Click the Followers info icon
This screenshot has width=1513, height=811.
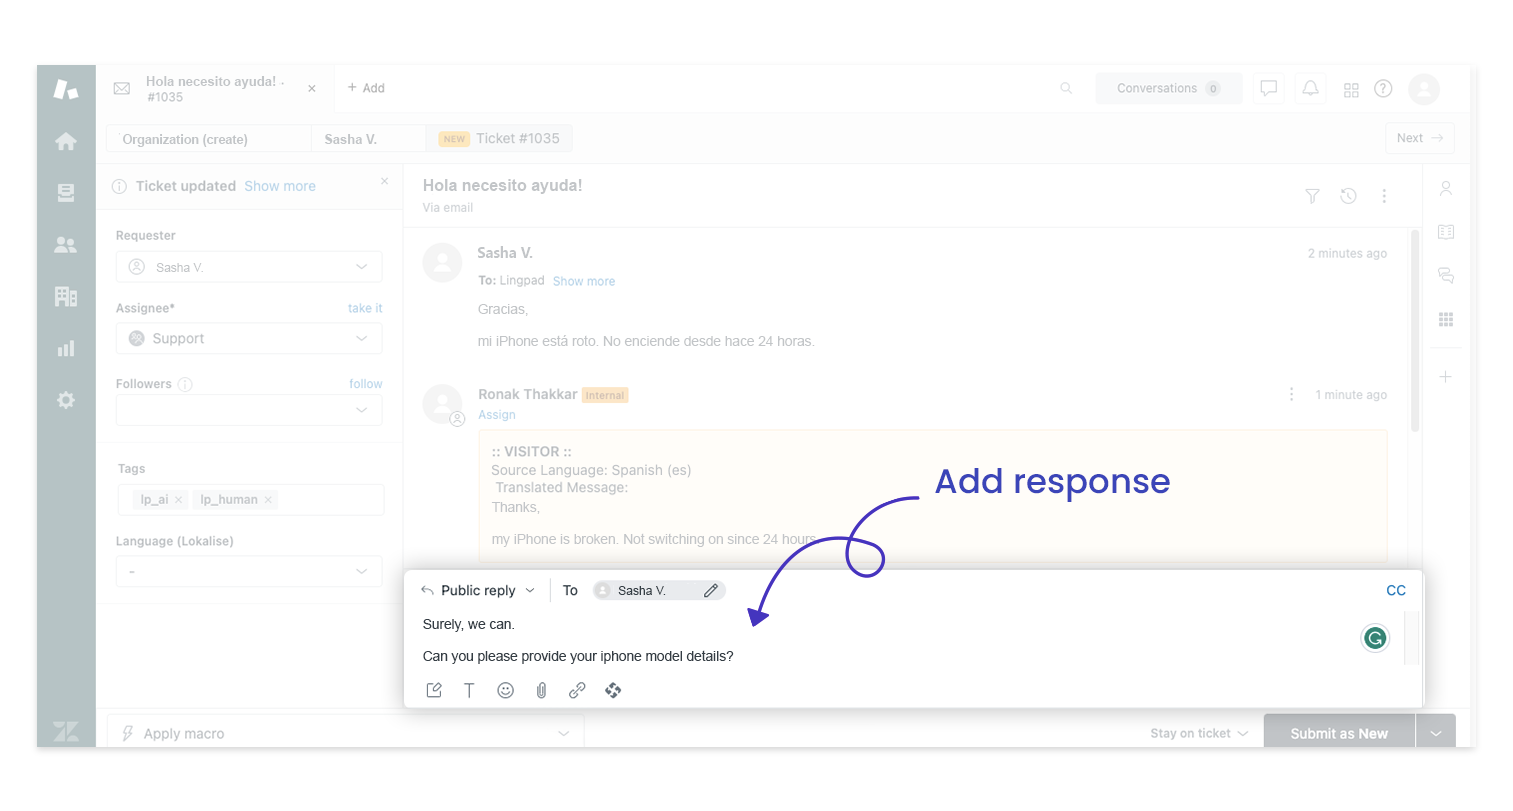(x=184, y=384)
